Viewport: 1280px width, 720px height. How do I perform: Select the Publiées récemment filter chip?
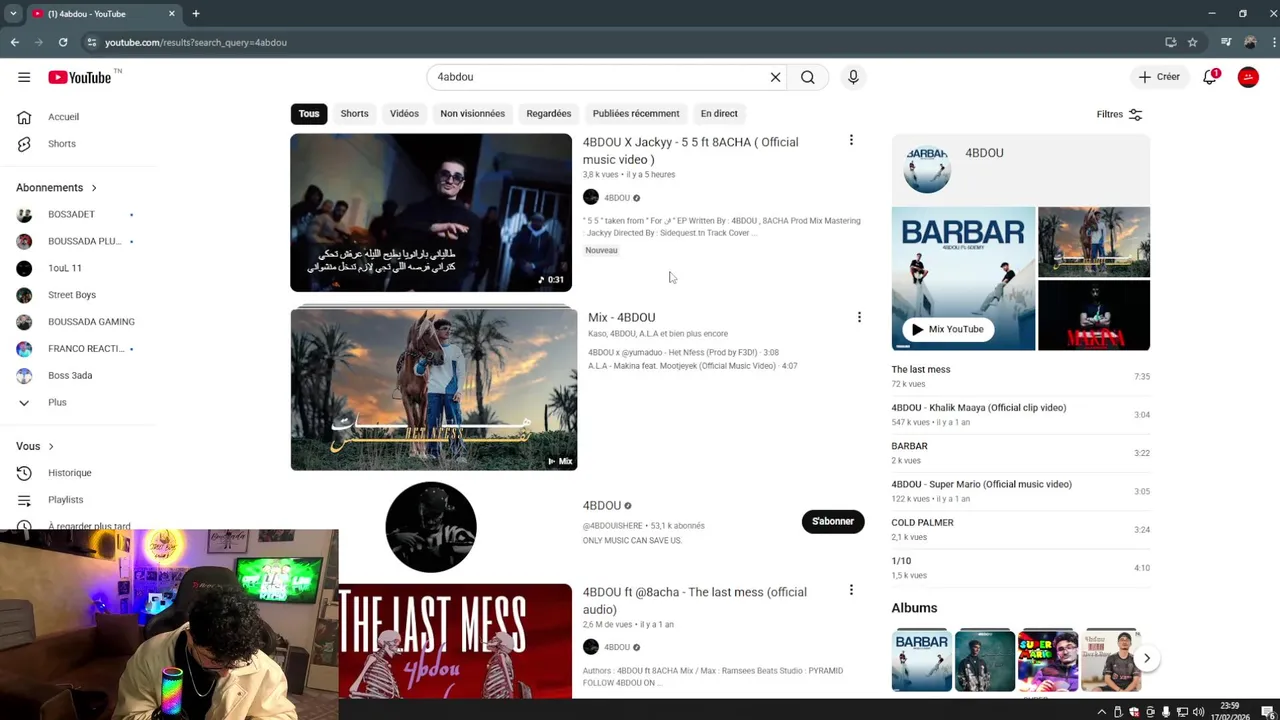pyautogui.click(x=636, y=114)
